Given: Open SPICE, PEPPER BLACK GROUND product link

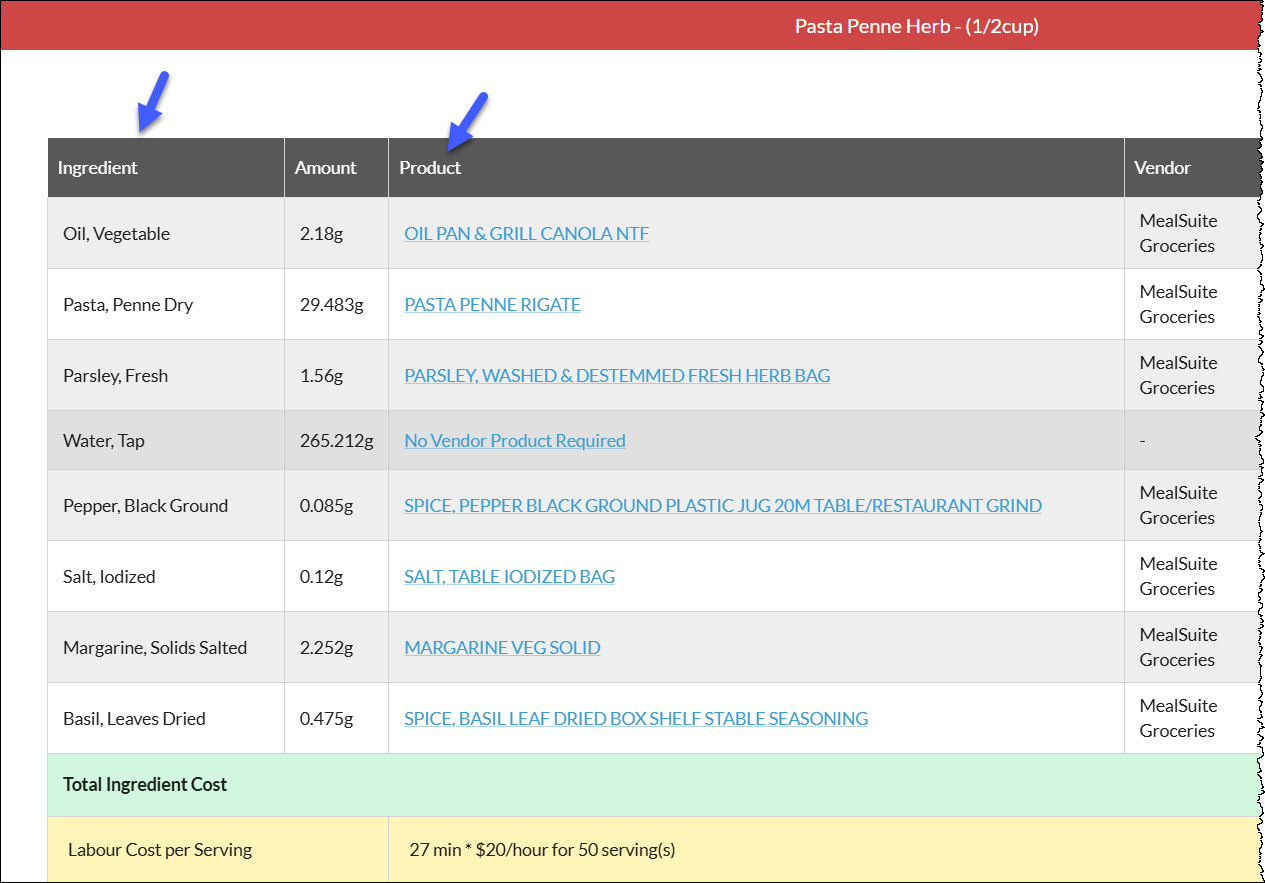Looking at the screenshot, I should [x=723, y=505].
